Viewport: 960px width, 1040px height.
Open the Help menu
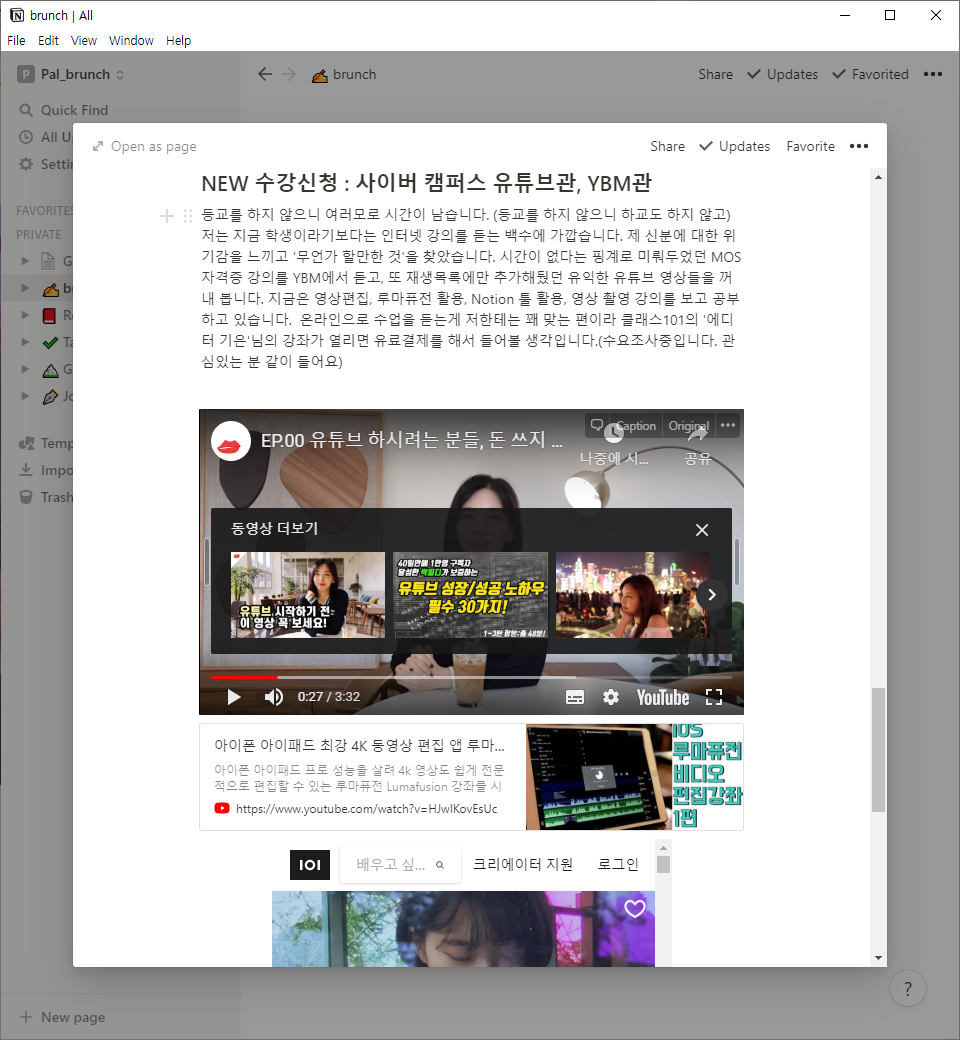178,40
